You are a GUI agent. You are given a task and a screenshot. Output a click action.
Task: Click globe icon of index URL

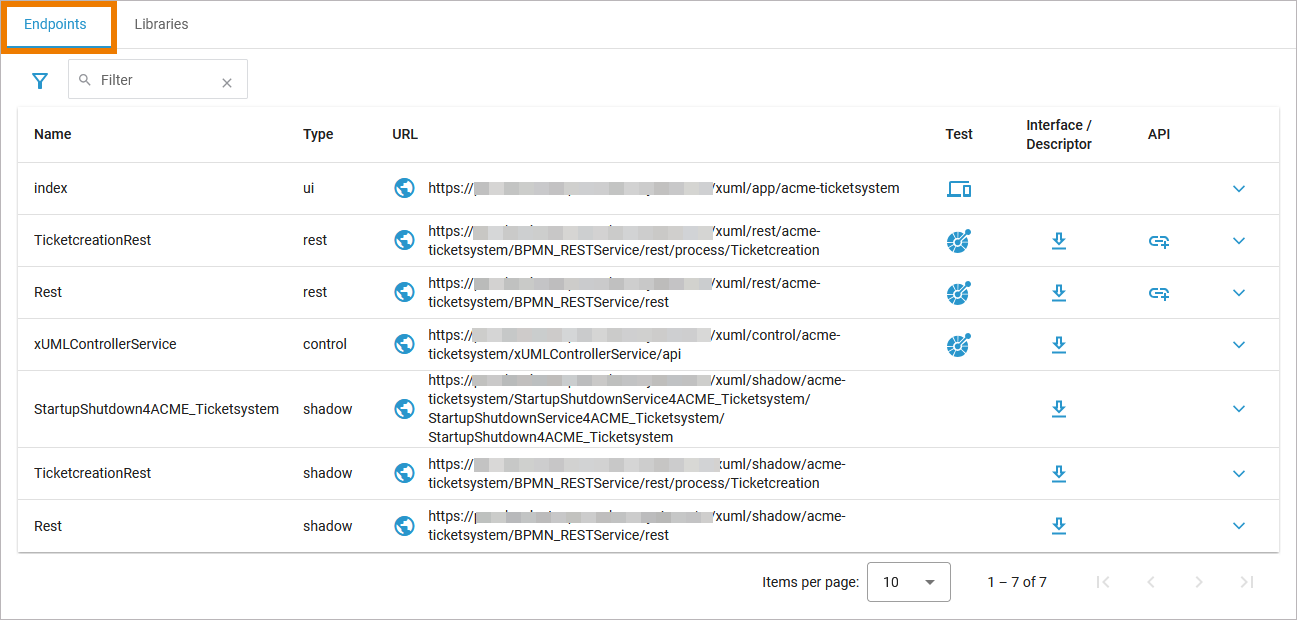coord(404,188)
